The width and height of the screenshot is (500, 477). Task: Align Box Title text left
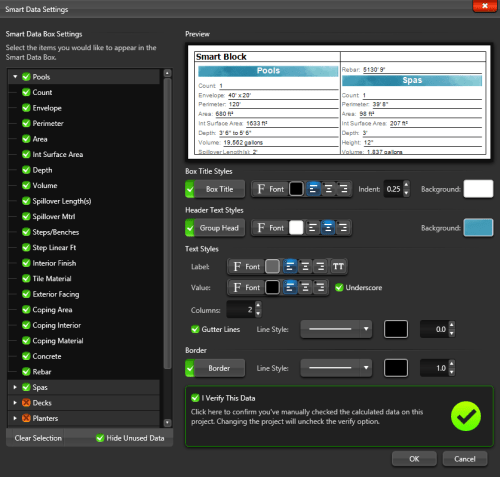[313, 189]
